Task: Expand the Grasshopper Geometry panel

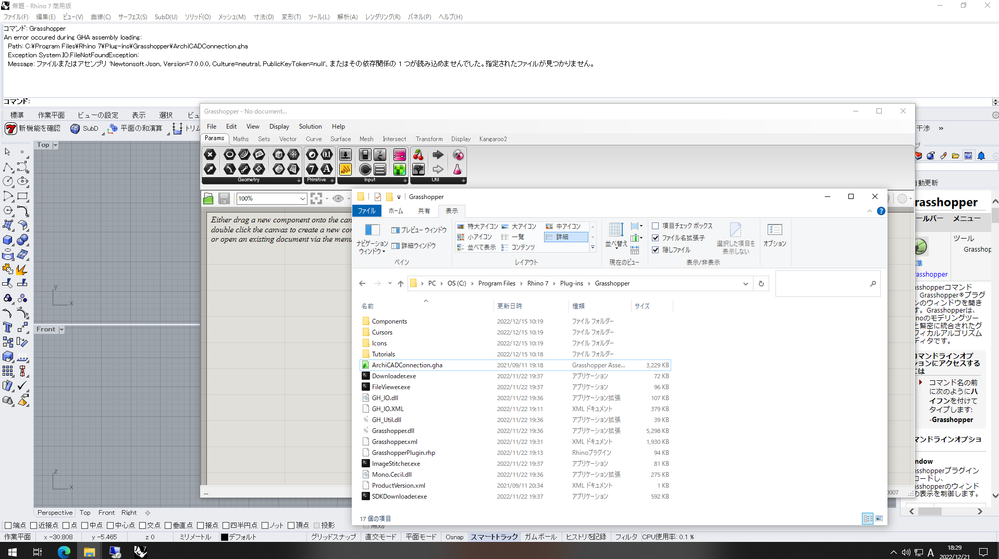Action: click(x=298, y=181)
